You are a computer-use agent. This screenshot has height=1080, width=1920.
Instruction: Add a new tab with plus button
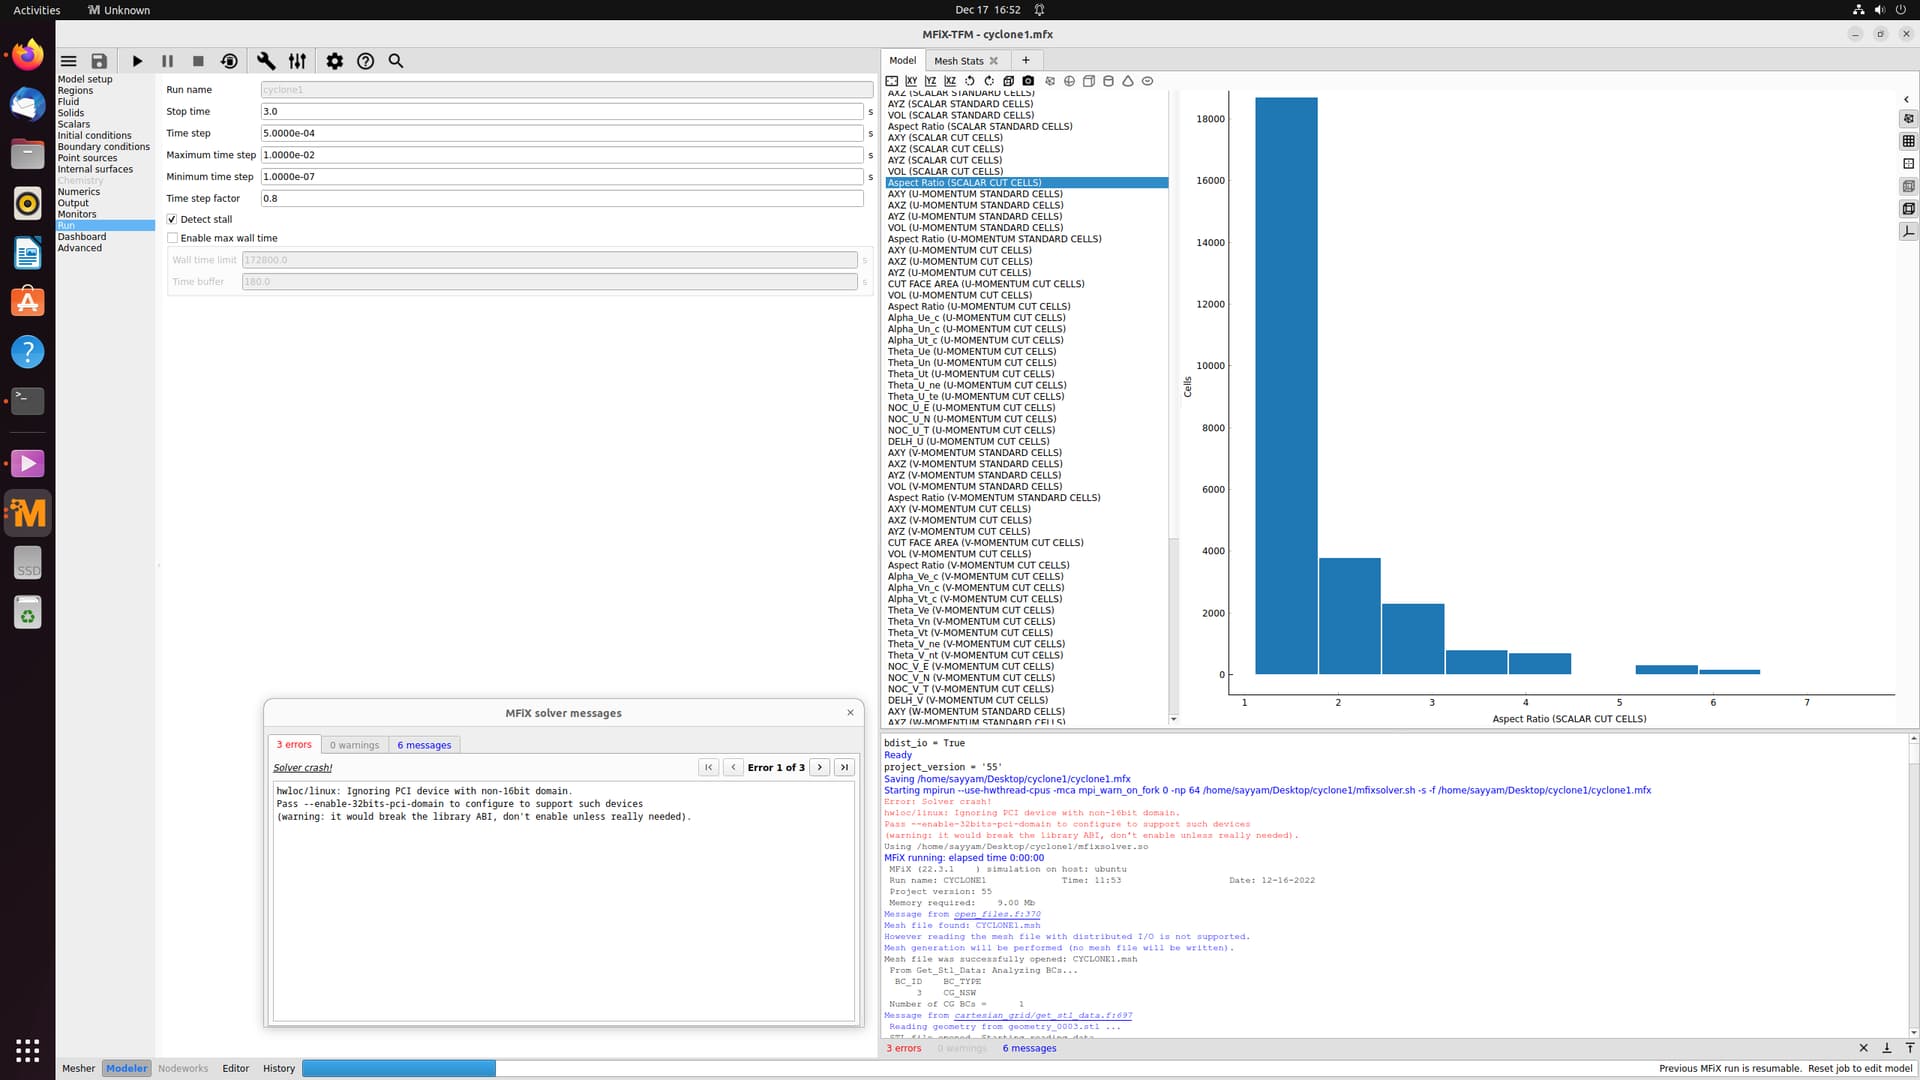click(x=1025, y=60)
